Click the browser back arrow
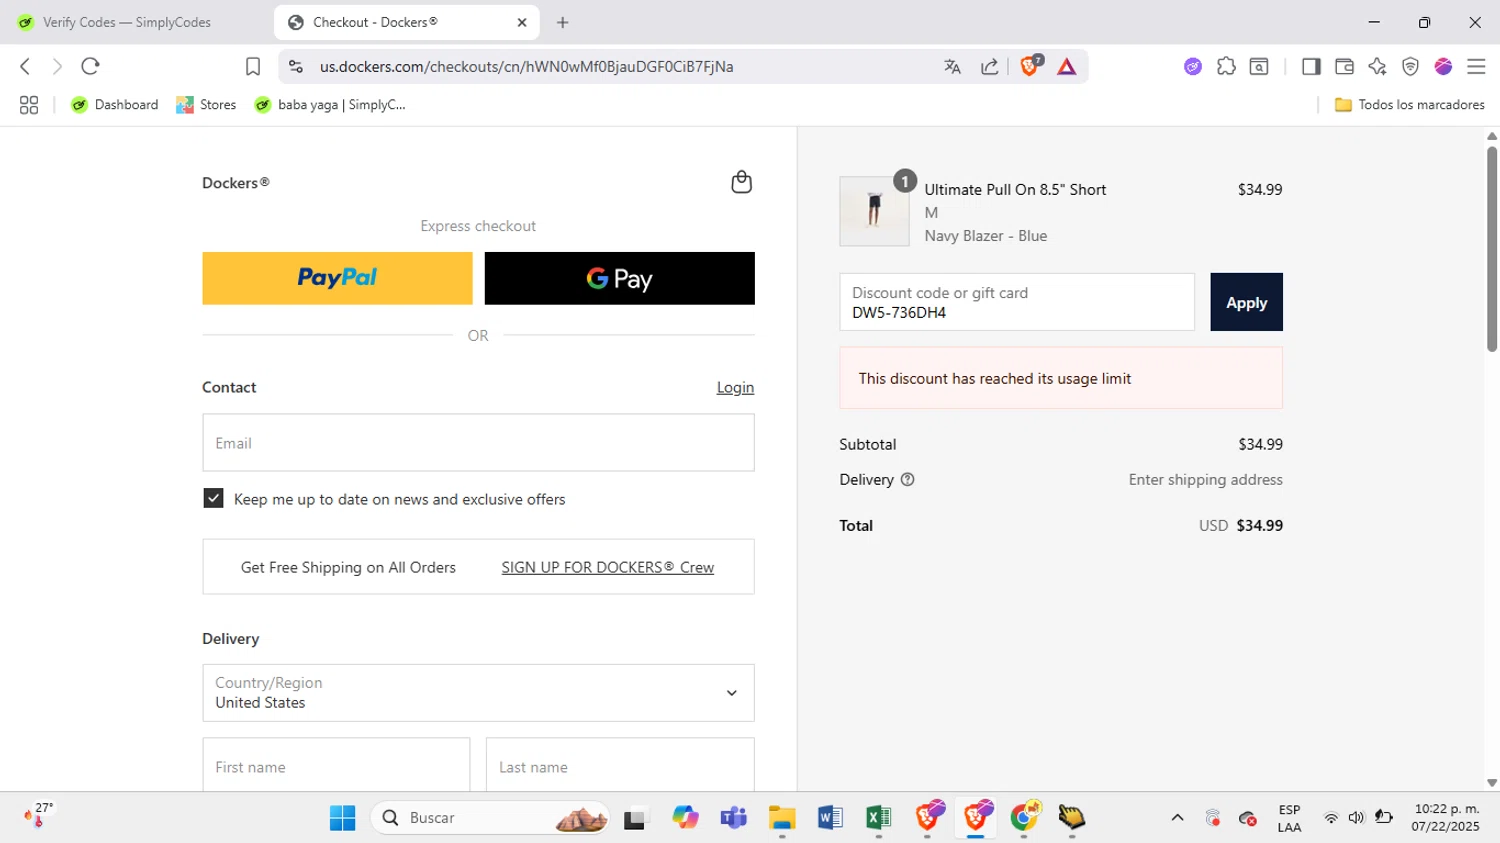 pos(25,66)
